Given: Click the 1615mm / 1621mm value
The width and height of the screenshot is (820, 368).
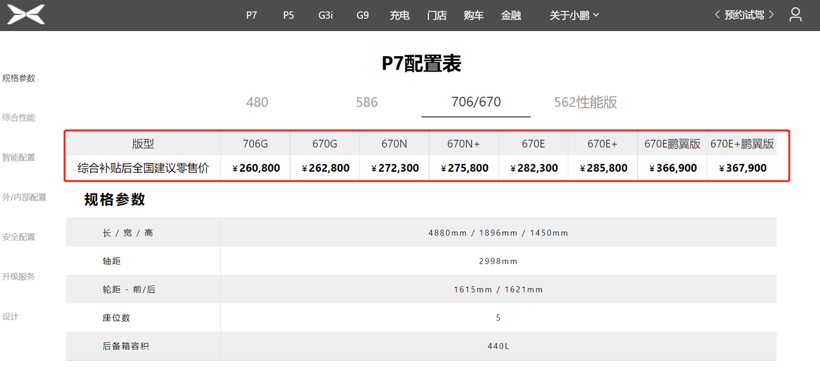Looking at the screenshot, I should 498,289.
